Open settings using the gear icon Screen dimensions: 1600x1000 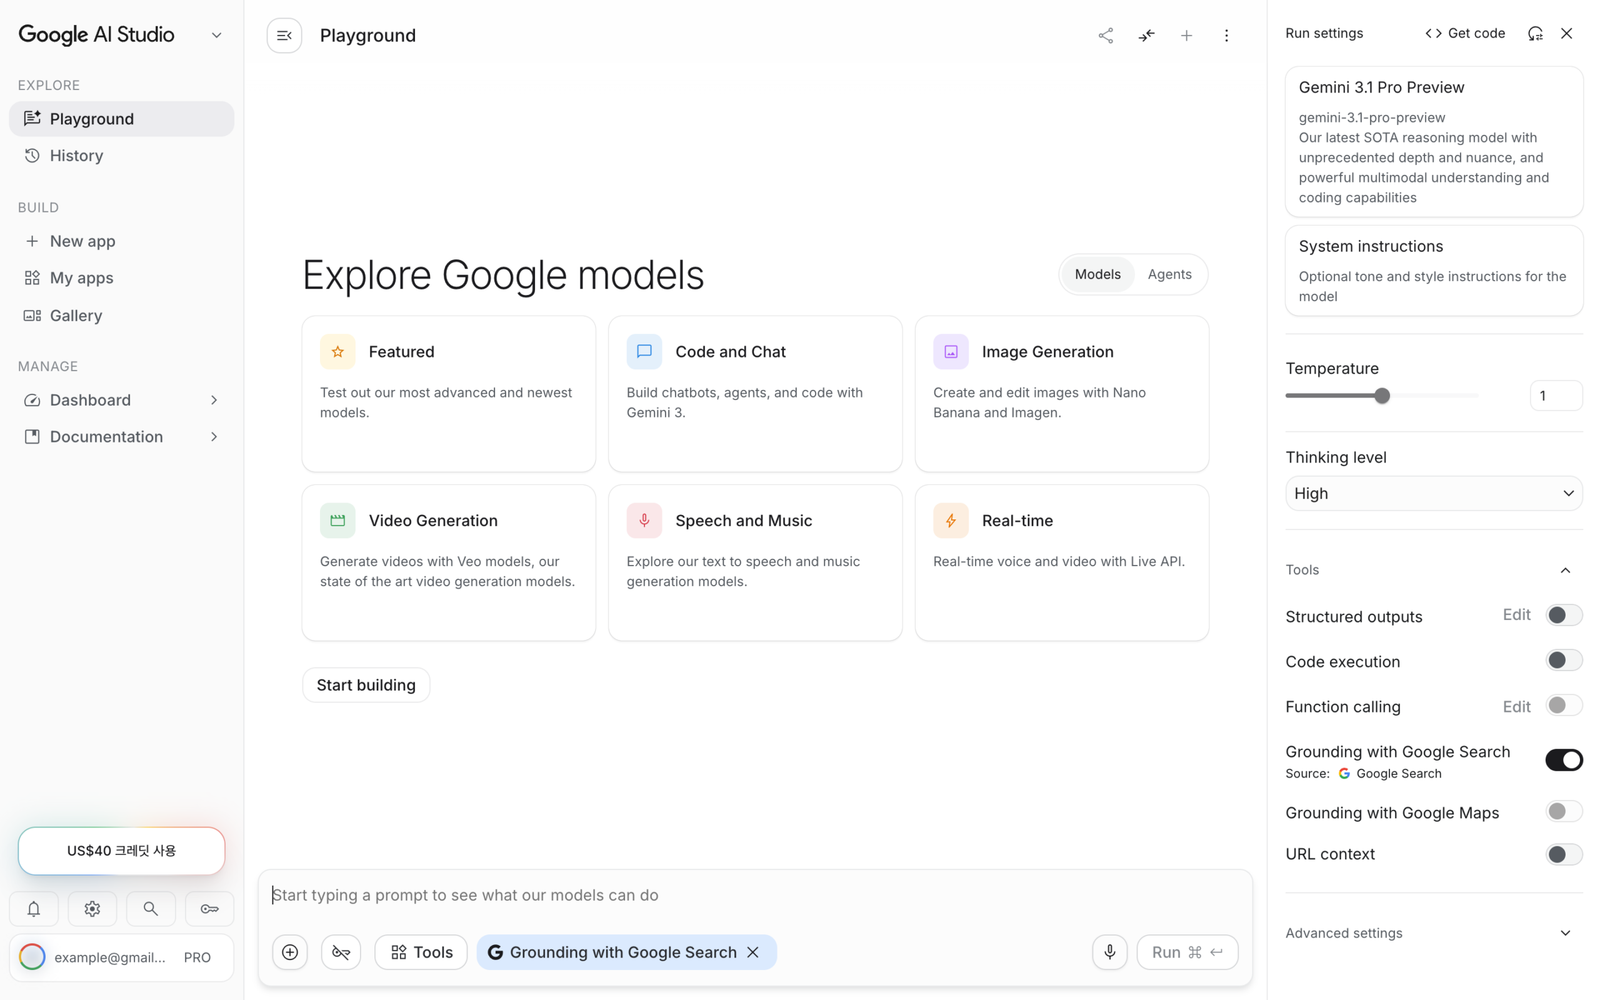click(92, 909)
